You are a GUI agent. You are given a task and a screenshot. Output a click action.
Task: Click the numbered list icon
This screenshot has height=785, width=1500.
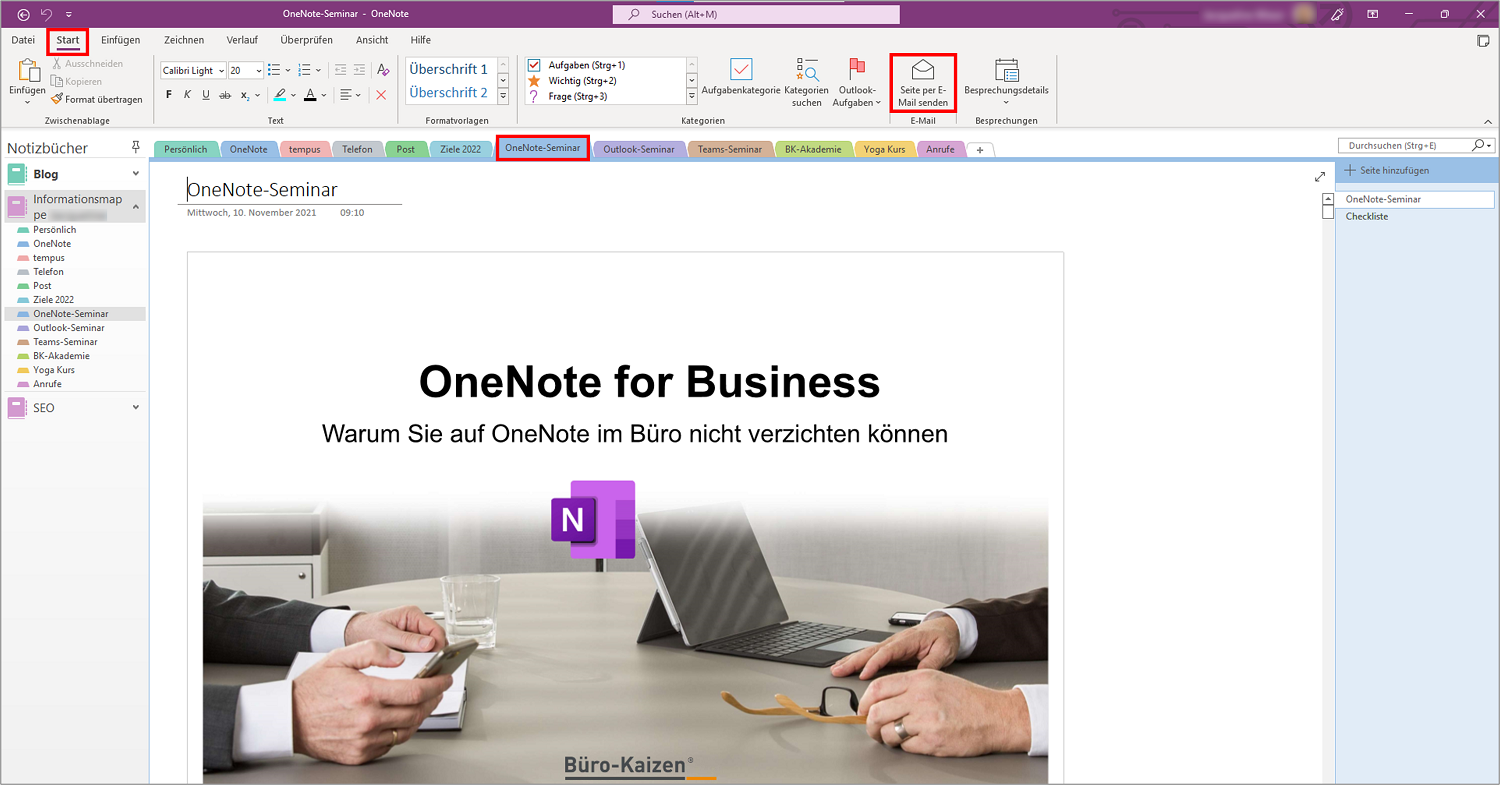(x=305, y=70)
